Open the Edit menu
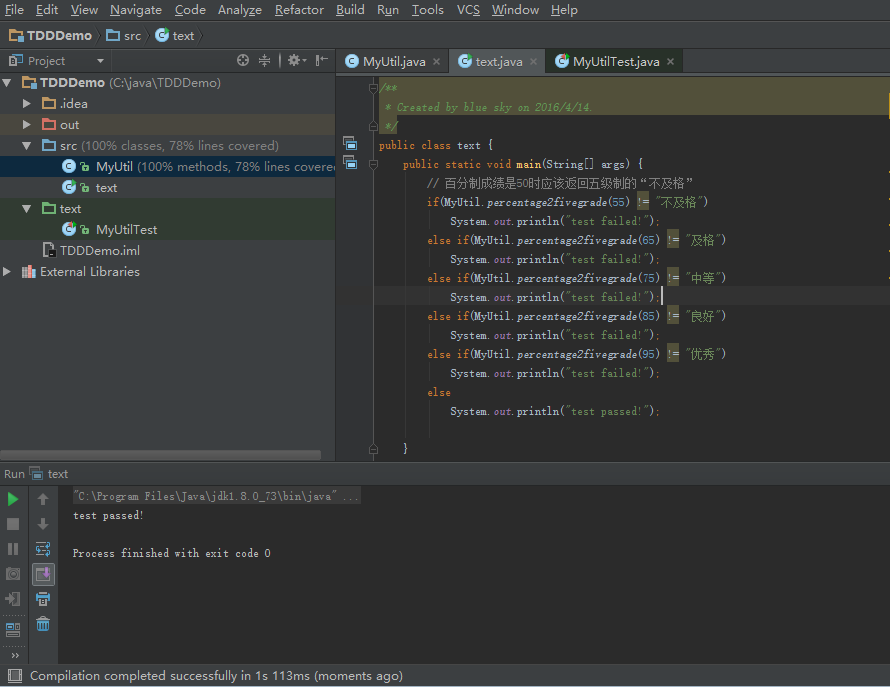 47,10
